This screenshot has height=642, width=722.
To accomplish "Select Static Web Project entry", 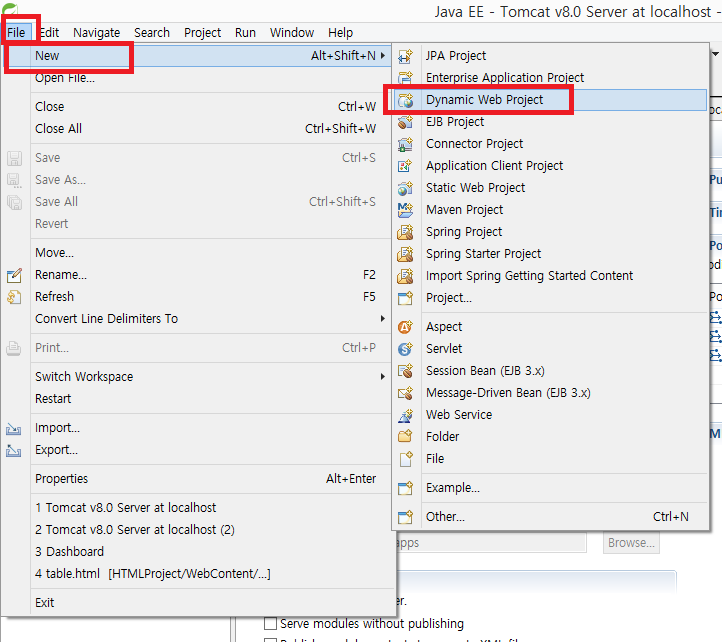I will click(475, 188).
